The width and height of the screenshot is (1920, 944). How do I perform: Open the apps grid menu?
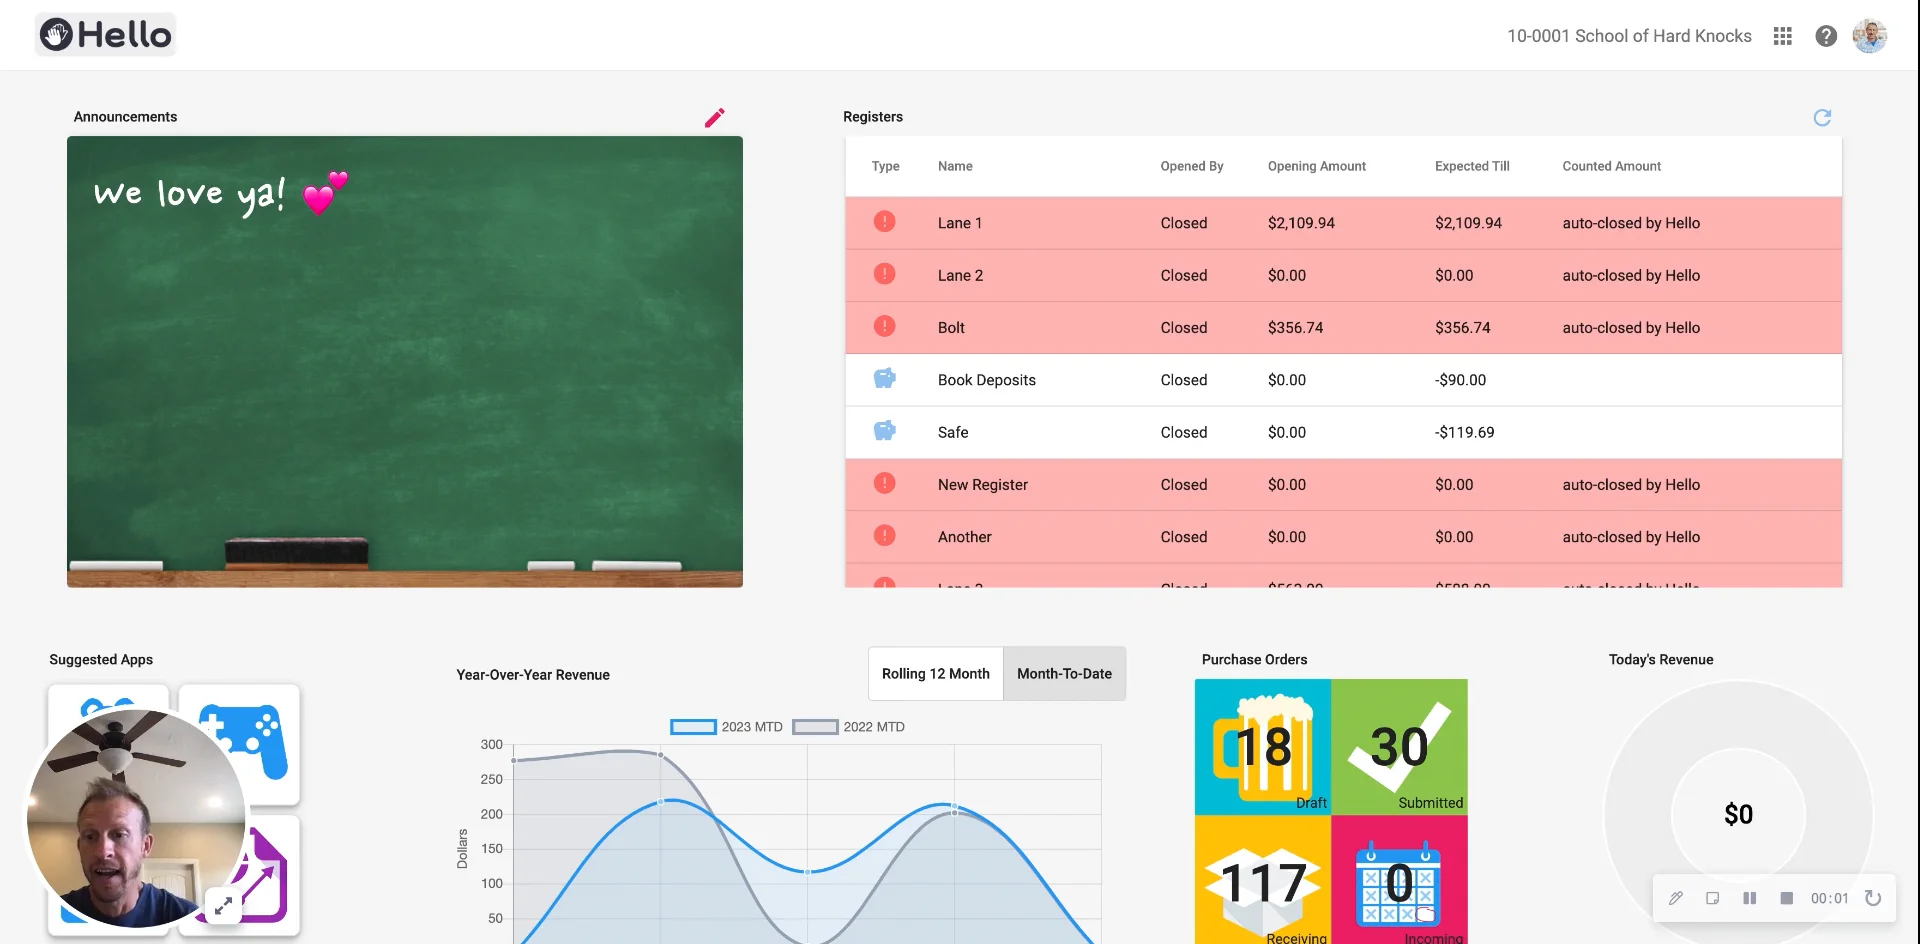tap(1783, 36)
